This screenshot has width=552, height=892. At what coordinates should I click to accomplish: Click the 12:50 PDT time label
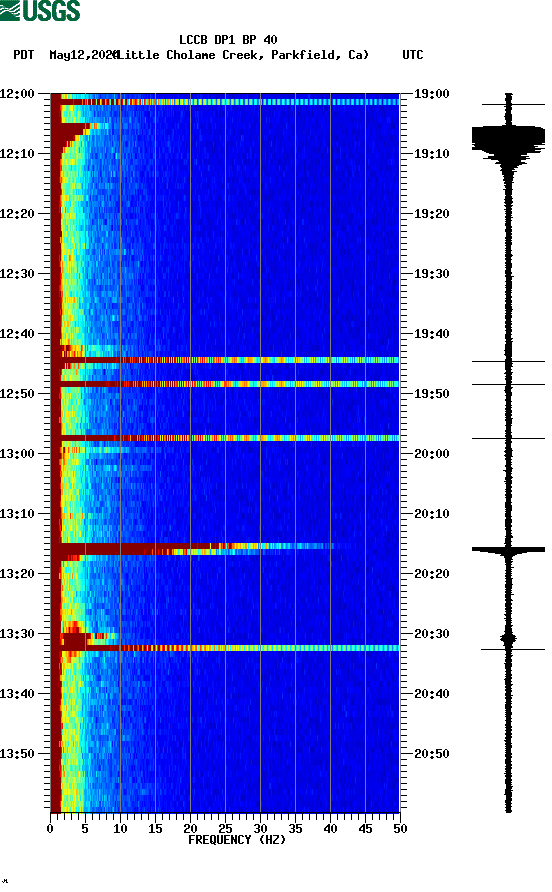click(x=17, y=394)
